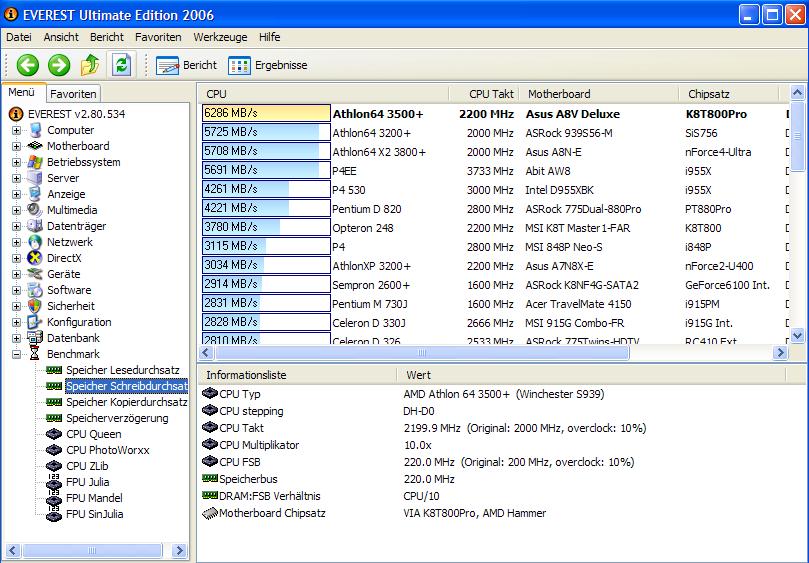Expand the Multimedia tree node
The height and width of the screenshot is (563, 809).
click(x=17, y=211)
